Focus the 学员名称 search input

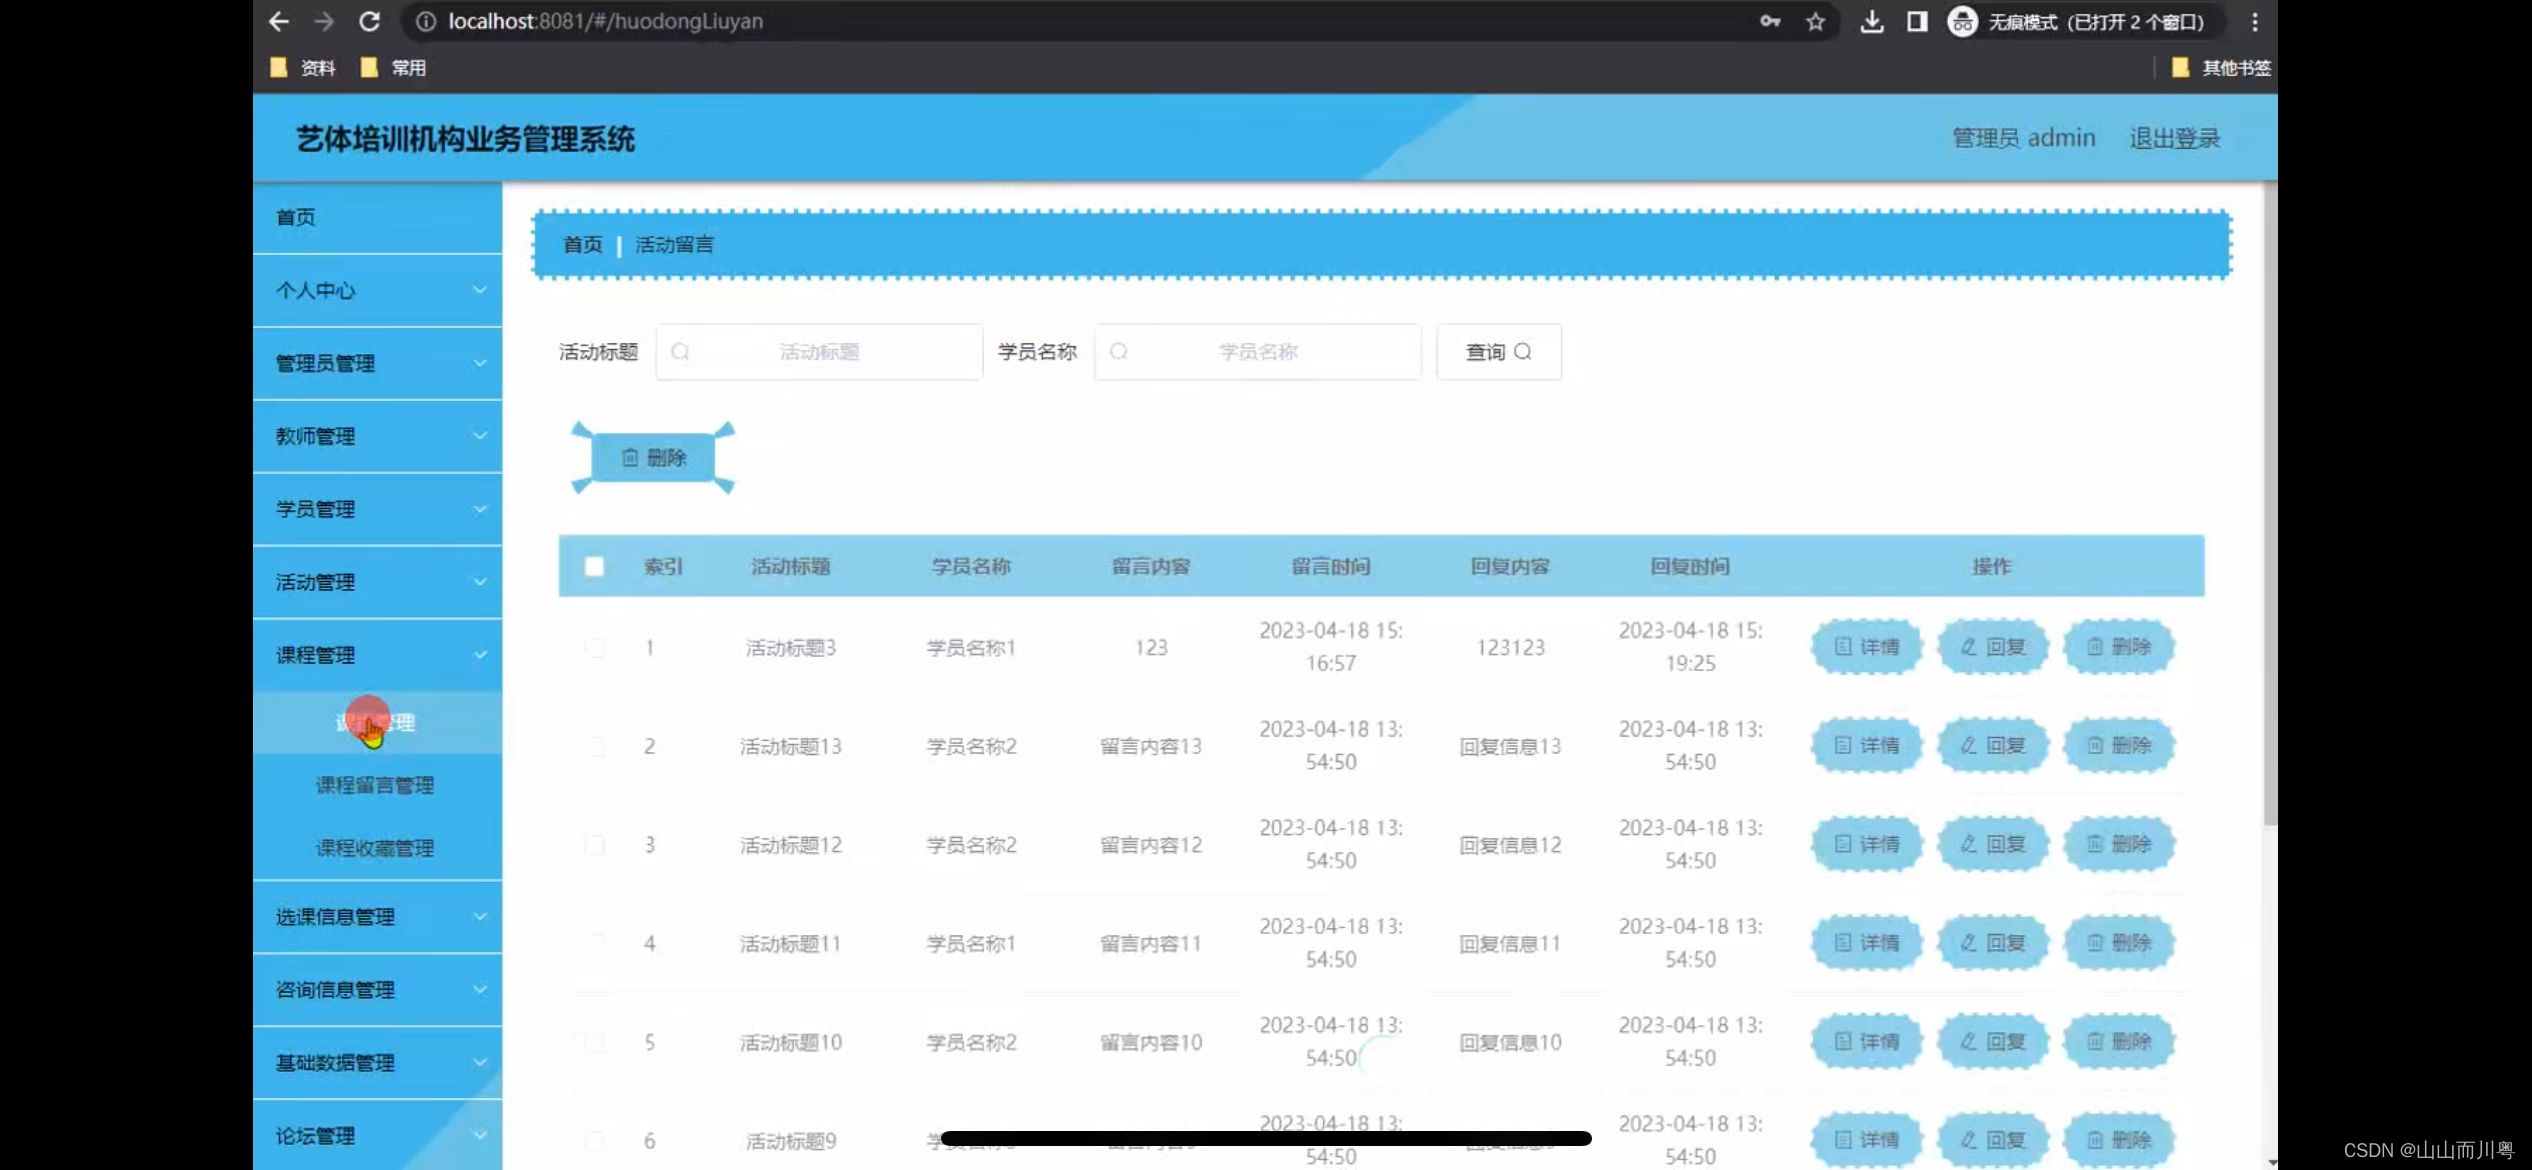(1257, 352)
